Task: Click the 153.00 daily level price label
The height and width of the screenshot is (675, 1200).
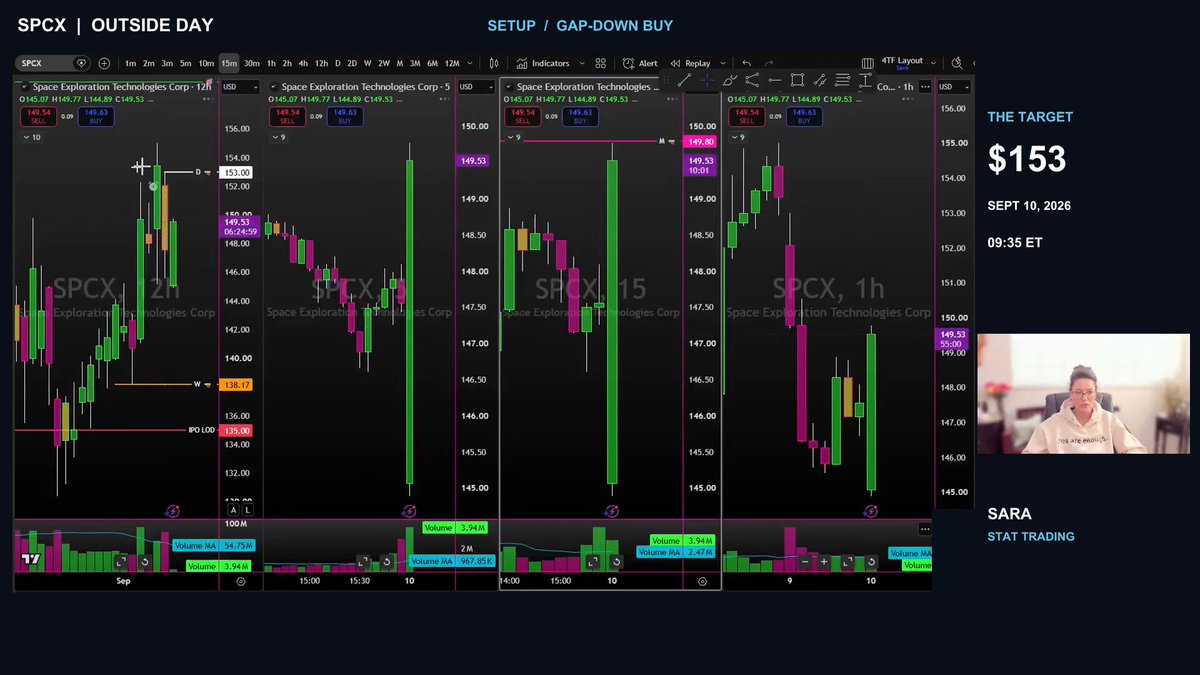Action: [237, 173]
